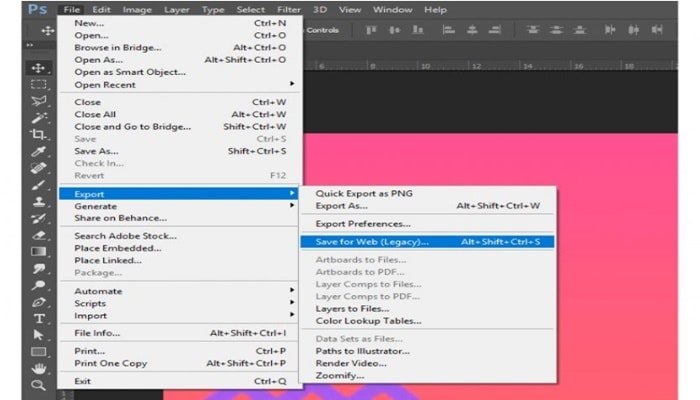
Task: Click Distribute vertical centers icon
Action: pos(556,30)
